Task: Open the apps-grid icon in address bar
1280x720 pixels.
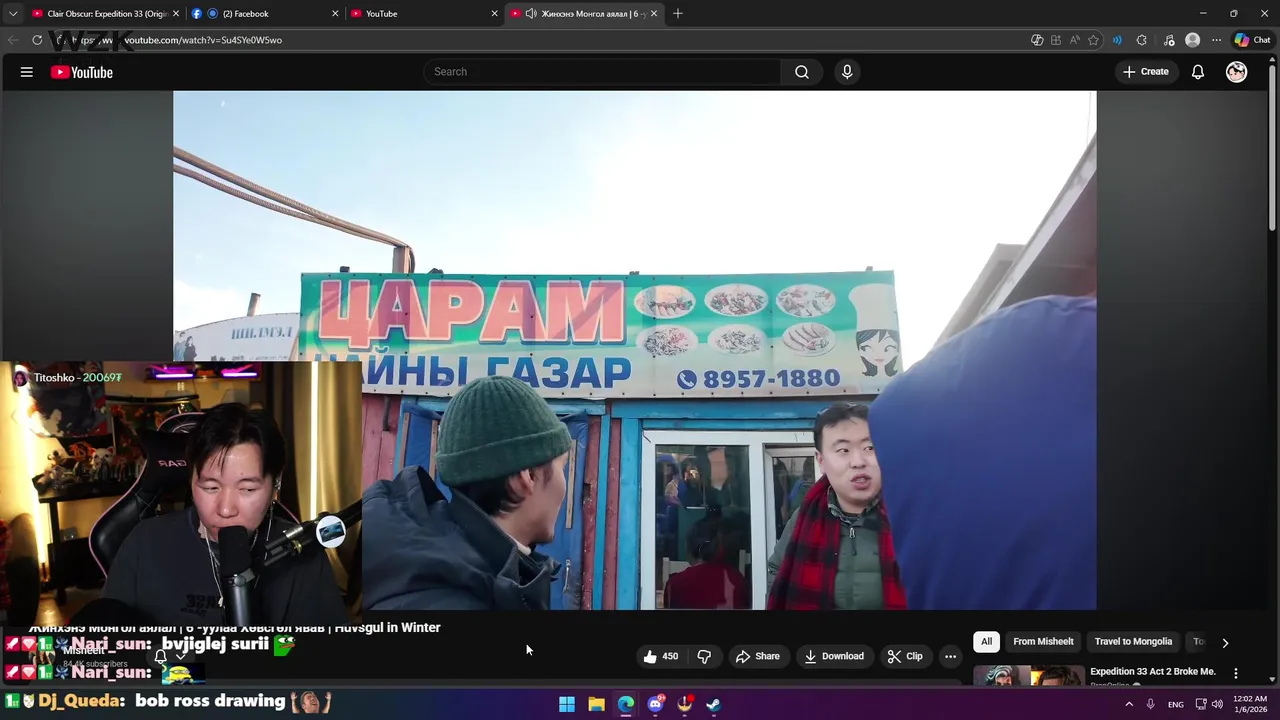Action: pyautogui.click(x=1056, y=40)
